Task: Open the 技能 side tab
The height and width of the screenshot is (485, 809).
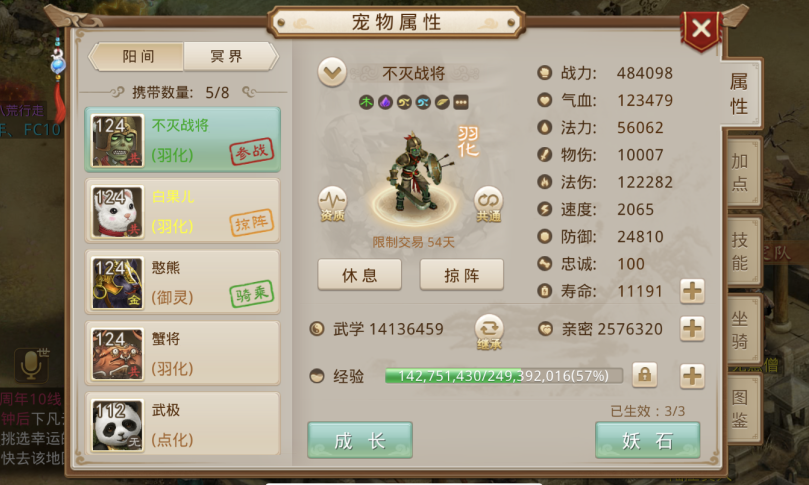Action: [x=742, y=251]
